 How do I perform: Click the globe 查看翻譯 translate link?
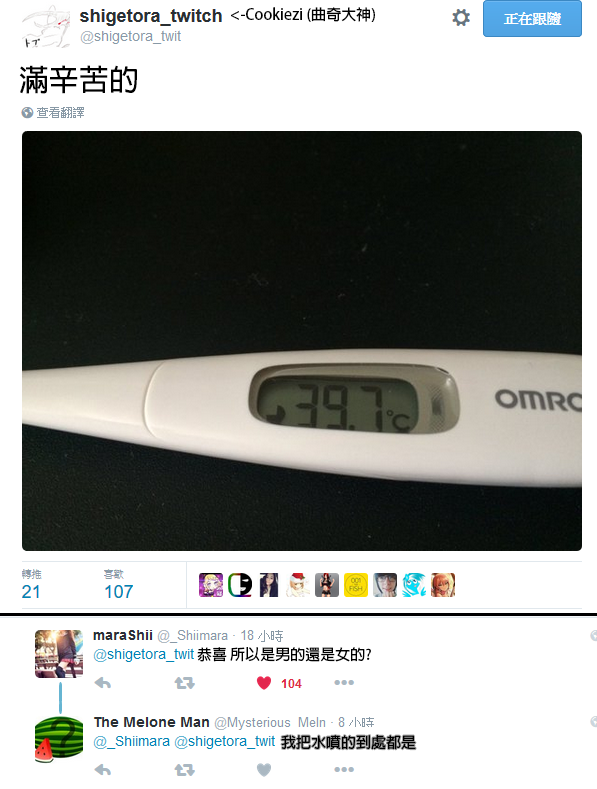(x=53, y=112)
